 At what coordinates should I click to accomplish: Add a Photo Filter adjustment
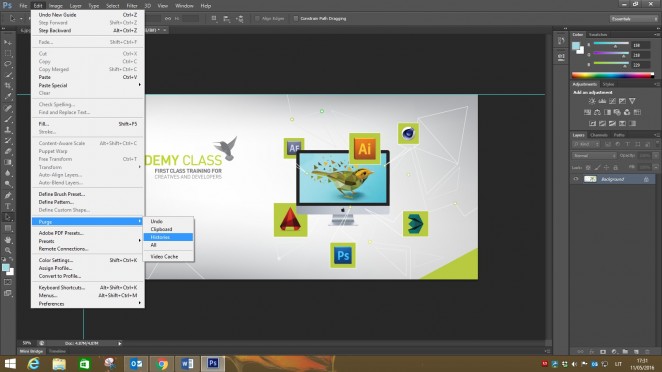click(617, 112)
